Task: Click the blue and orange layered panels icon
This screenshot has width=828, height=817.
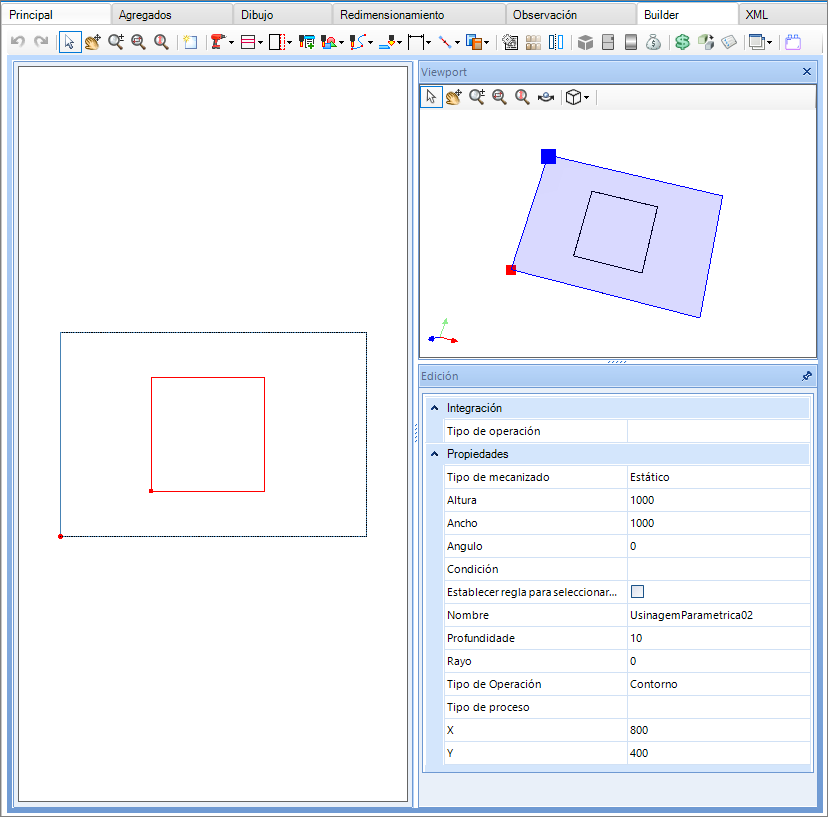Action: click(474, 42)
